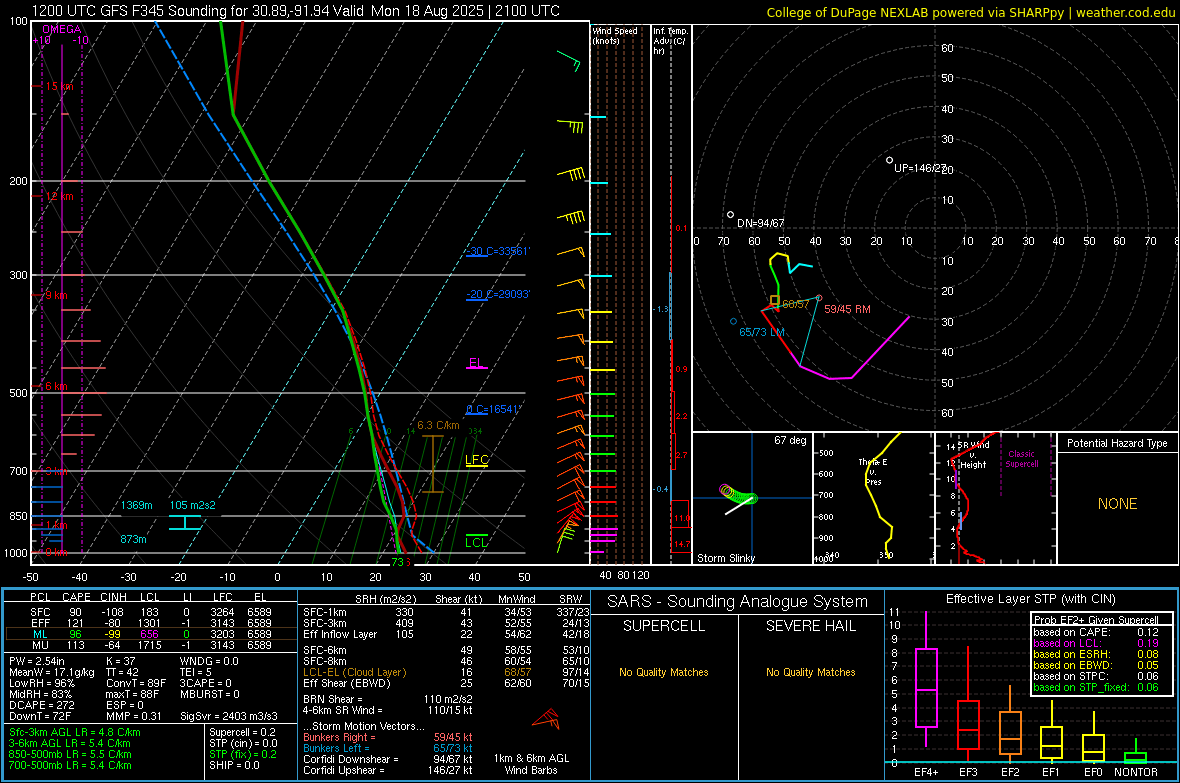This screenshot has height=783, width=1180.
Task: Click the red 1km & 6km wind barb graphic
Action: [x=546, y=719]
